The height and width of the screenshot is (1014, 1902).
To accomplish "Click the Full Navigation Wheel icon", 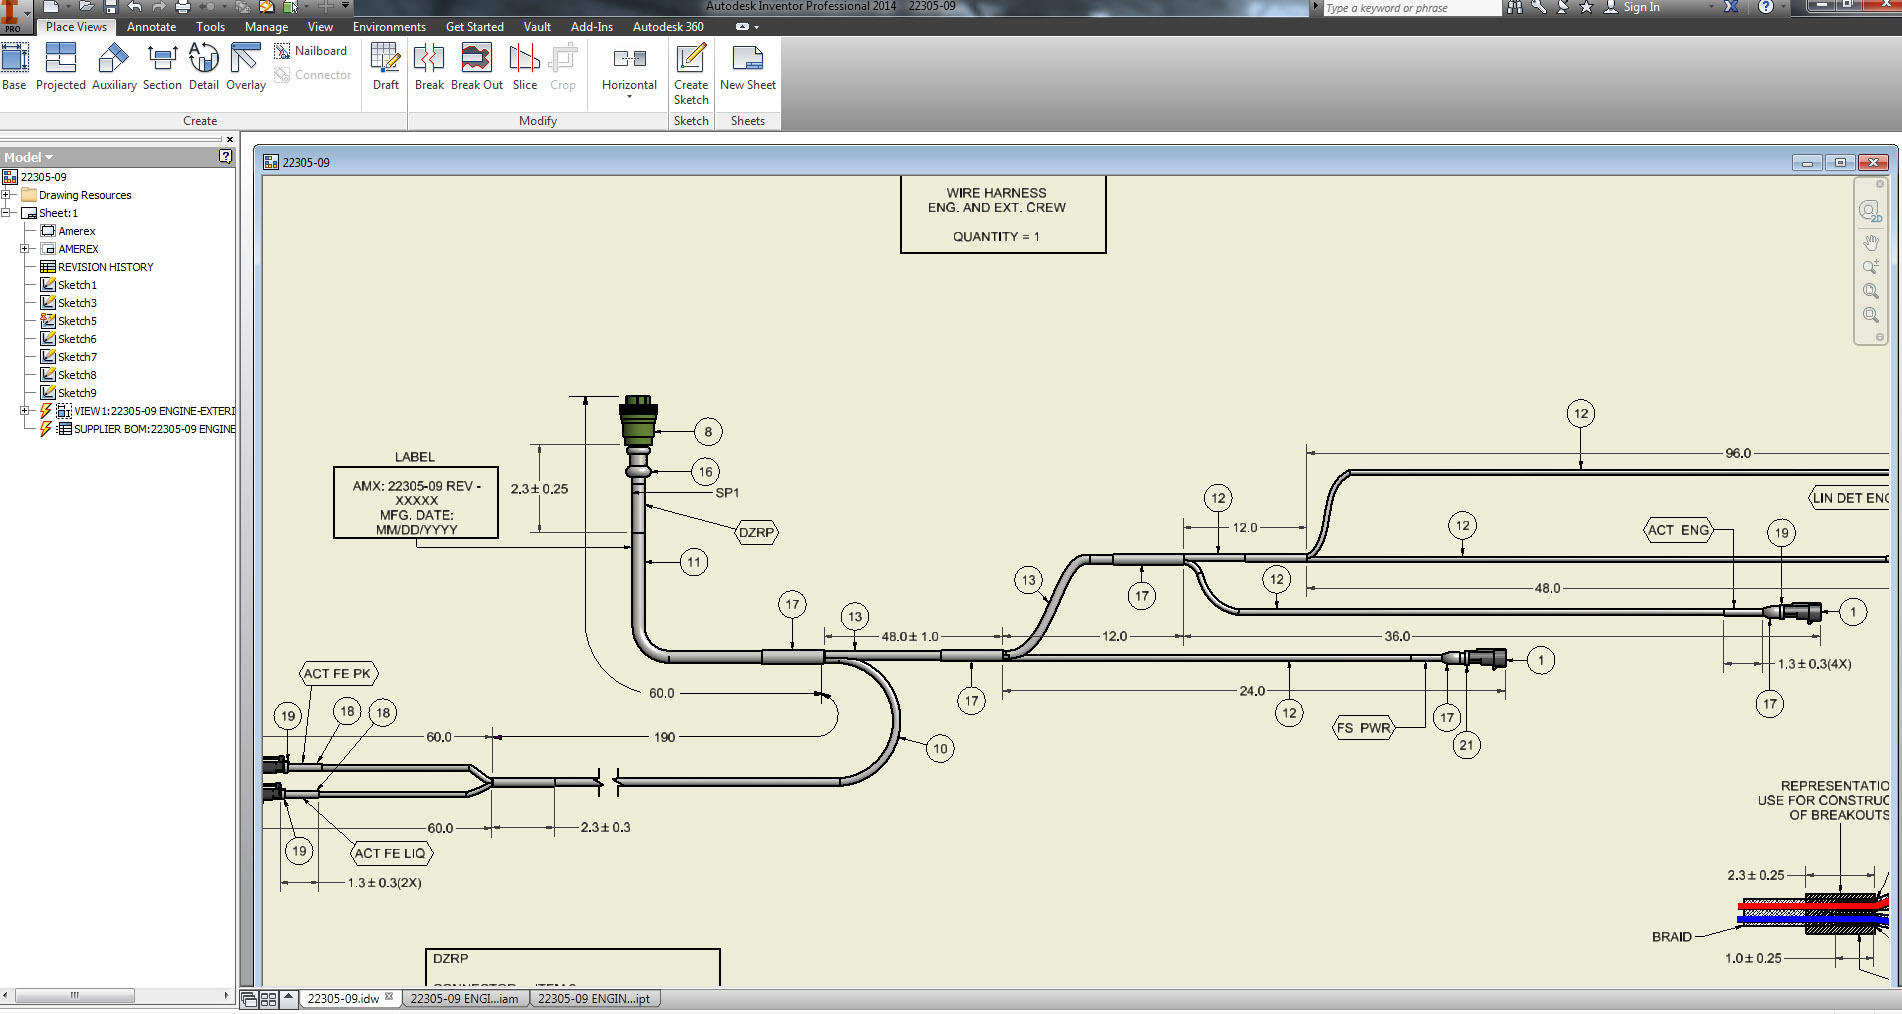I will coord(1870,212).
